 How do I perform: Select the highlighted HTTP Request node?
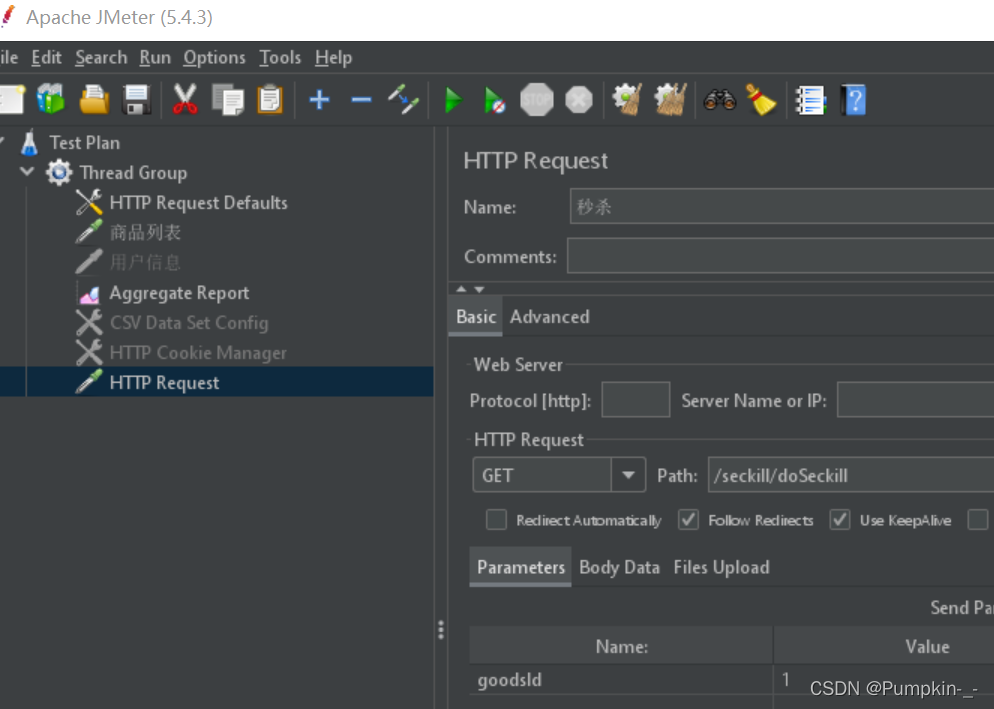(x=164, y=382)
